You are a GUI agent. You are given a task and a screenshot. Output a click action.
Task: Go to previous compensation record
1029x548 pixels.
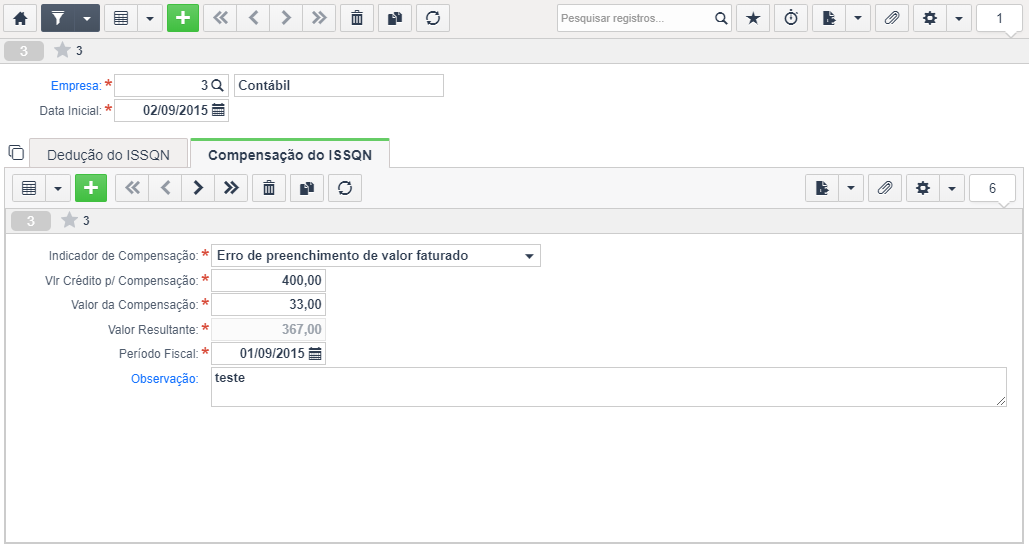click(165, 188)
